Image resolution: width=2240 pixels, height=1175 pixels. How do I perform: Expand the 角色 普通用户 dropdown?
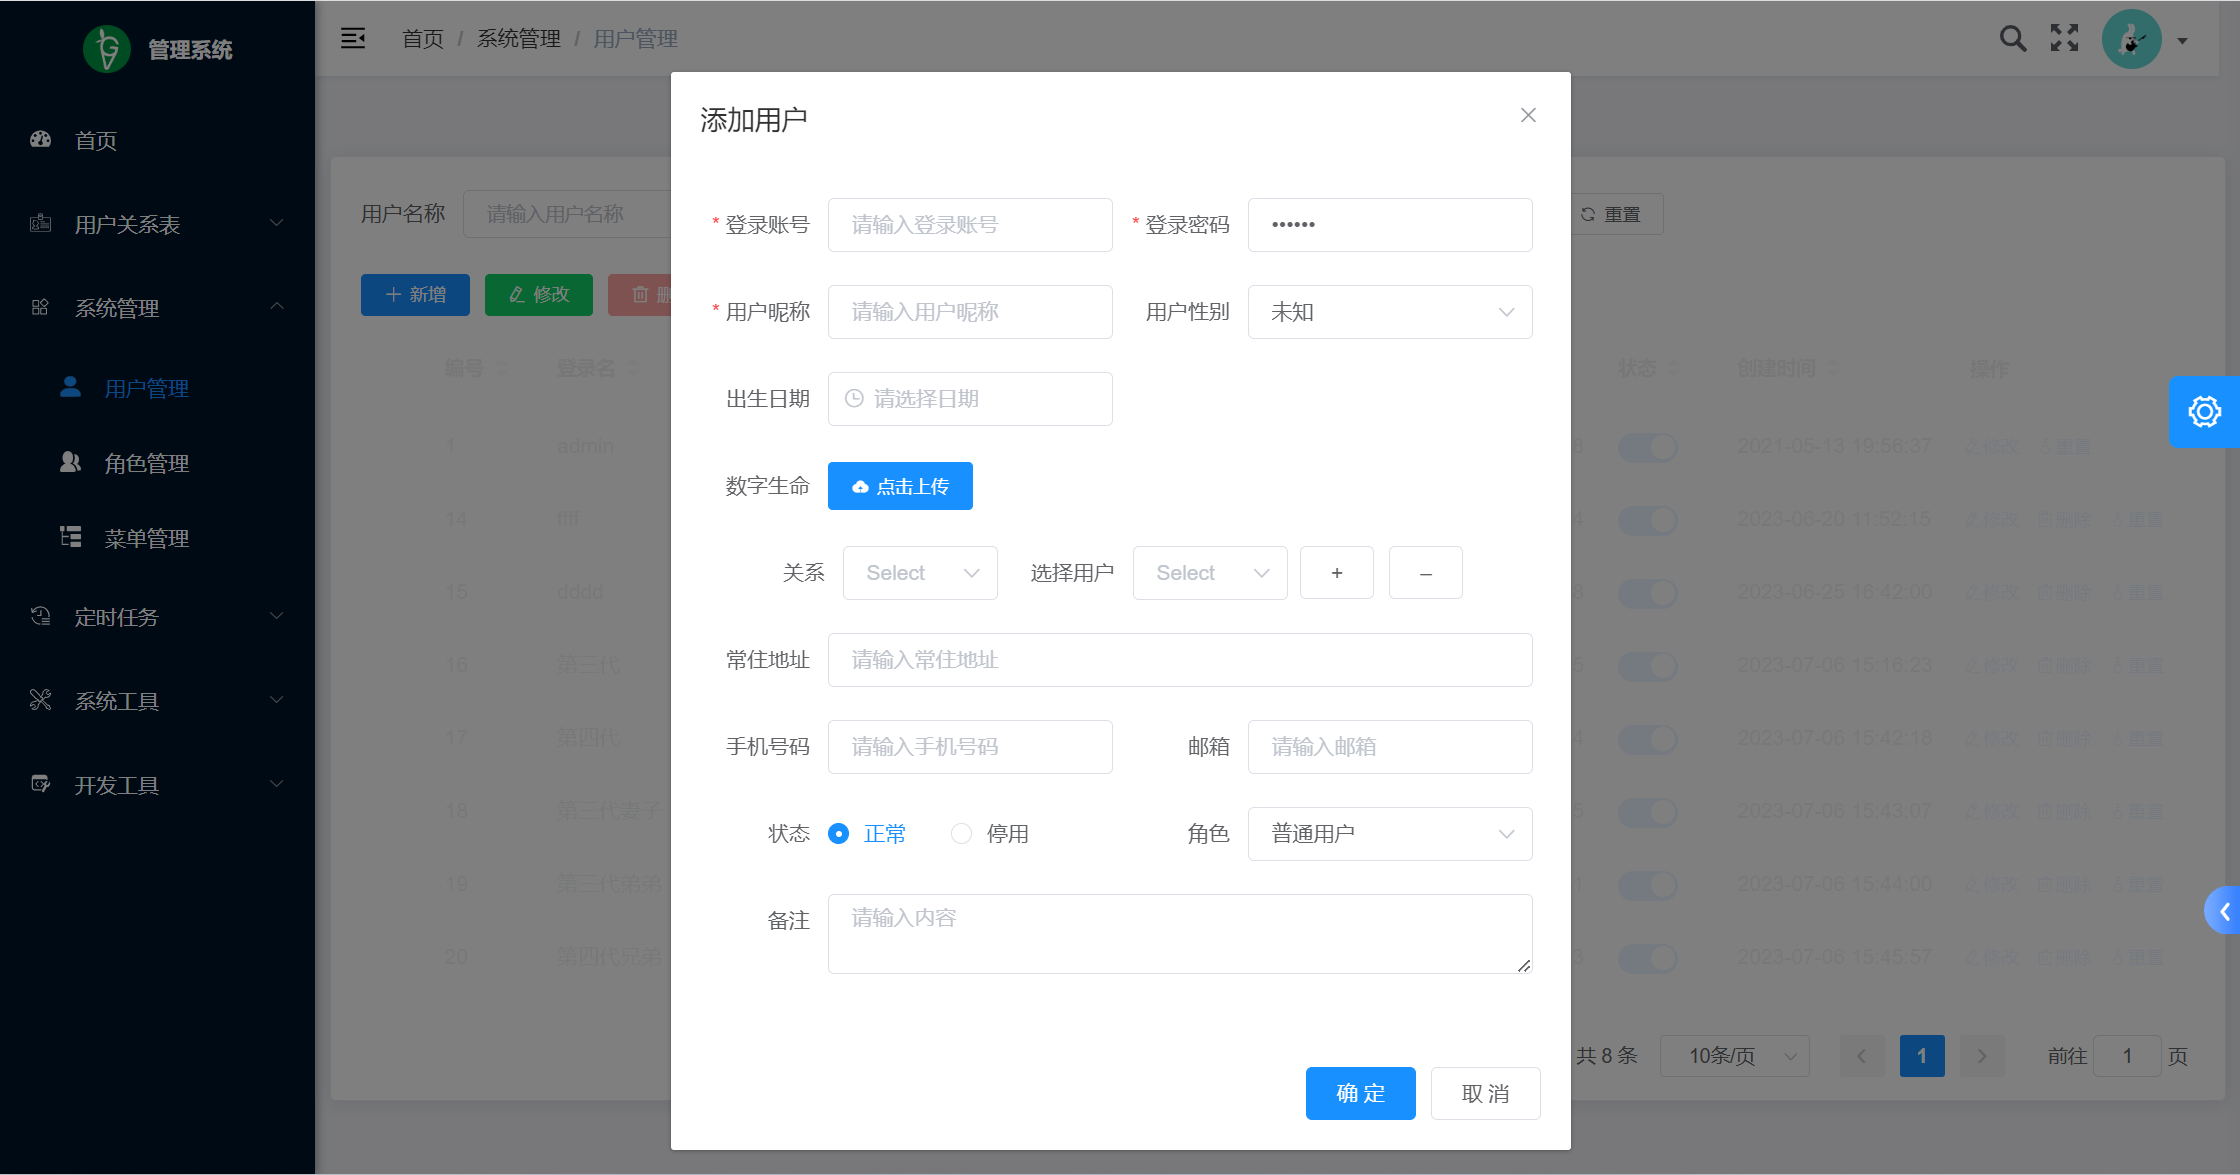click(x=1389, y=834)
